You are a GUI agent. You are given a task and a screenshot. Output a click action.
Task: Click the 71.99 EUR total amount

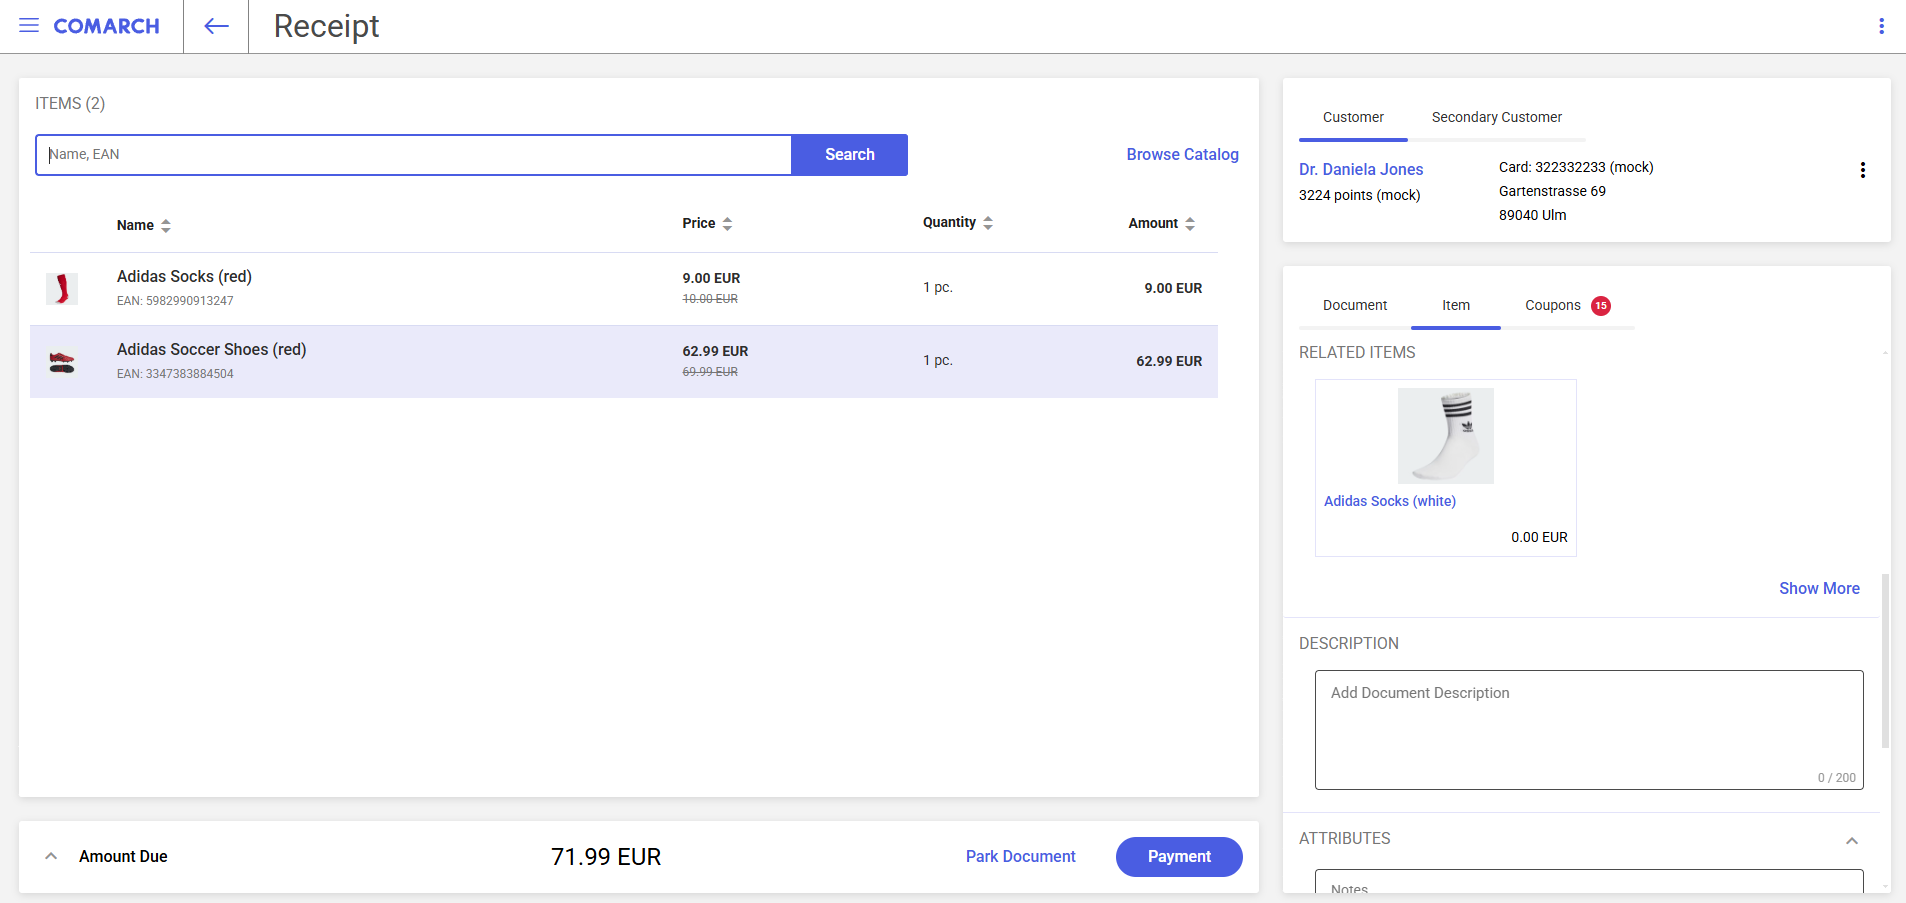[606, 857]
